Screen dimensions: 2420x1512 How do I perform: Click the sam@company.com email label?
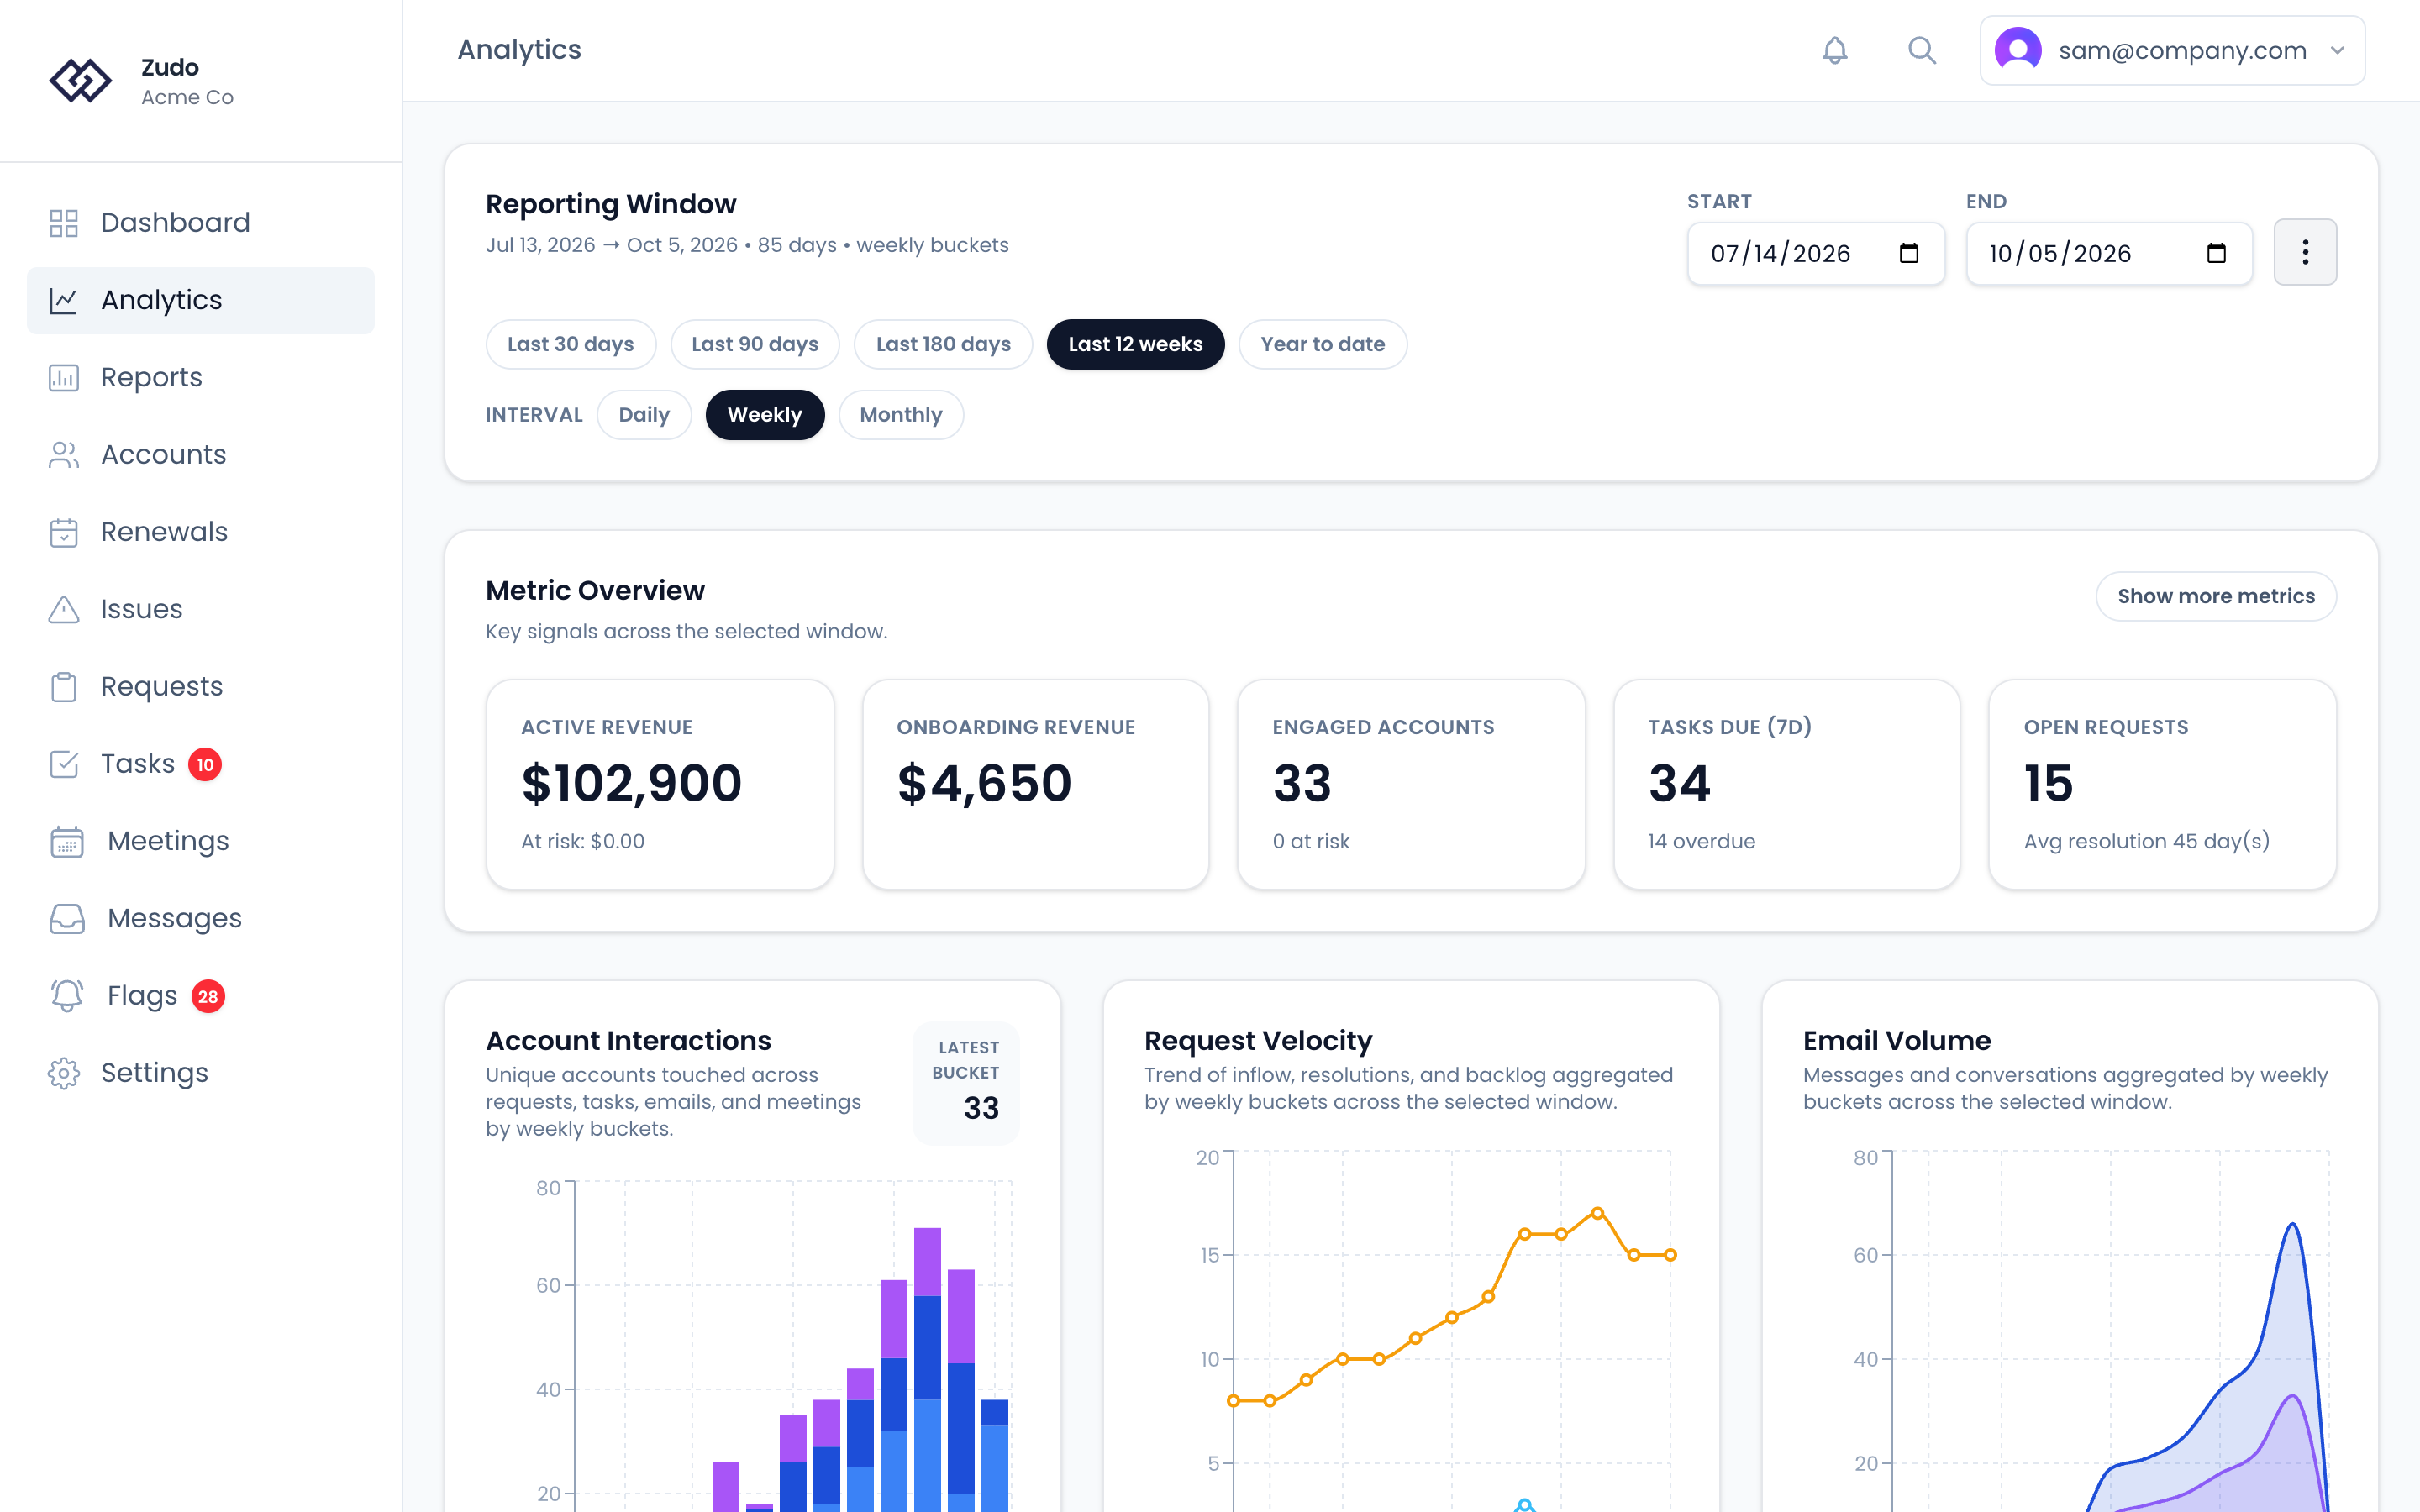[x=2182, y=50]
